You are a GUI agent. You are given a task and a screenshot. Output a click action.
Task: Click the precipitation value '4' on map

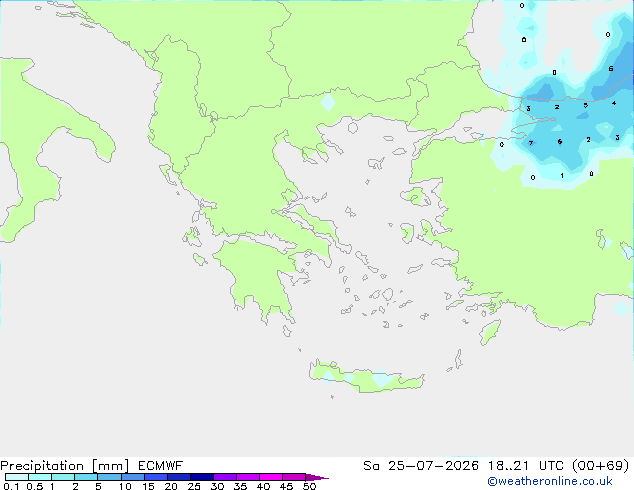click(614, 103)
